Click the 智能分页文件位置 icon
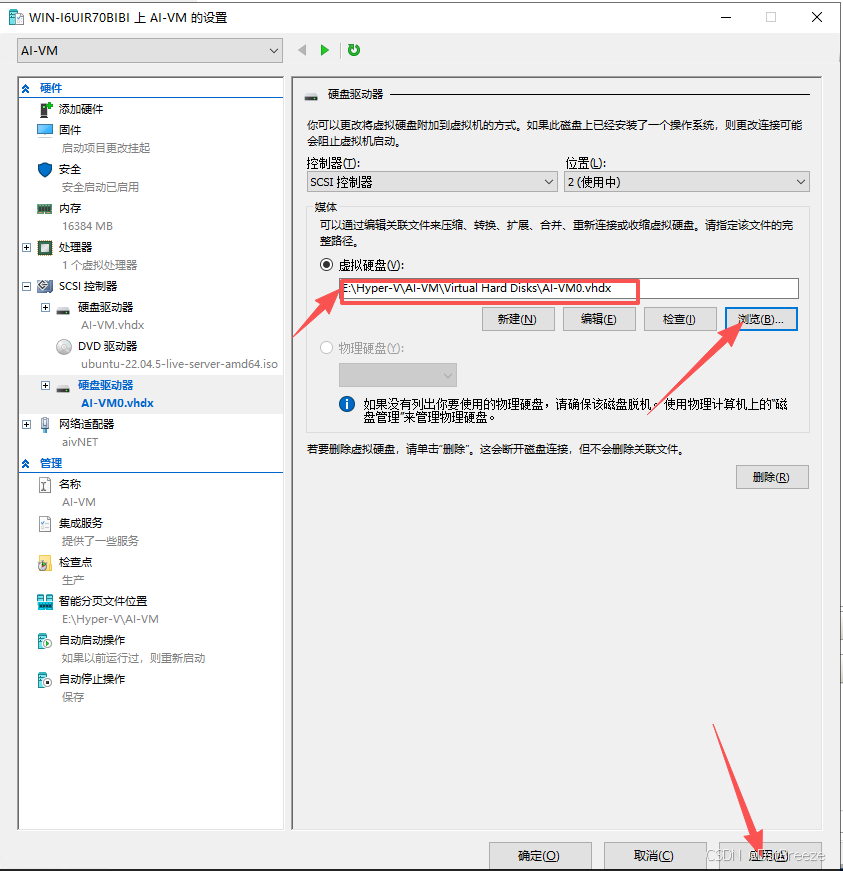Screen dimensions: 843x871 point(45,602)
